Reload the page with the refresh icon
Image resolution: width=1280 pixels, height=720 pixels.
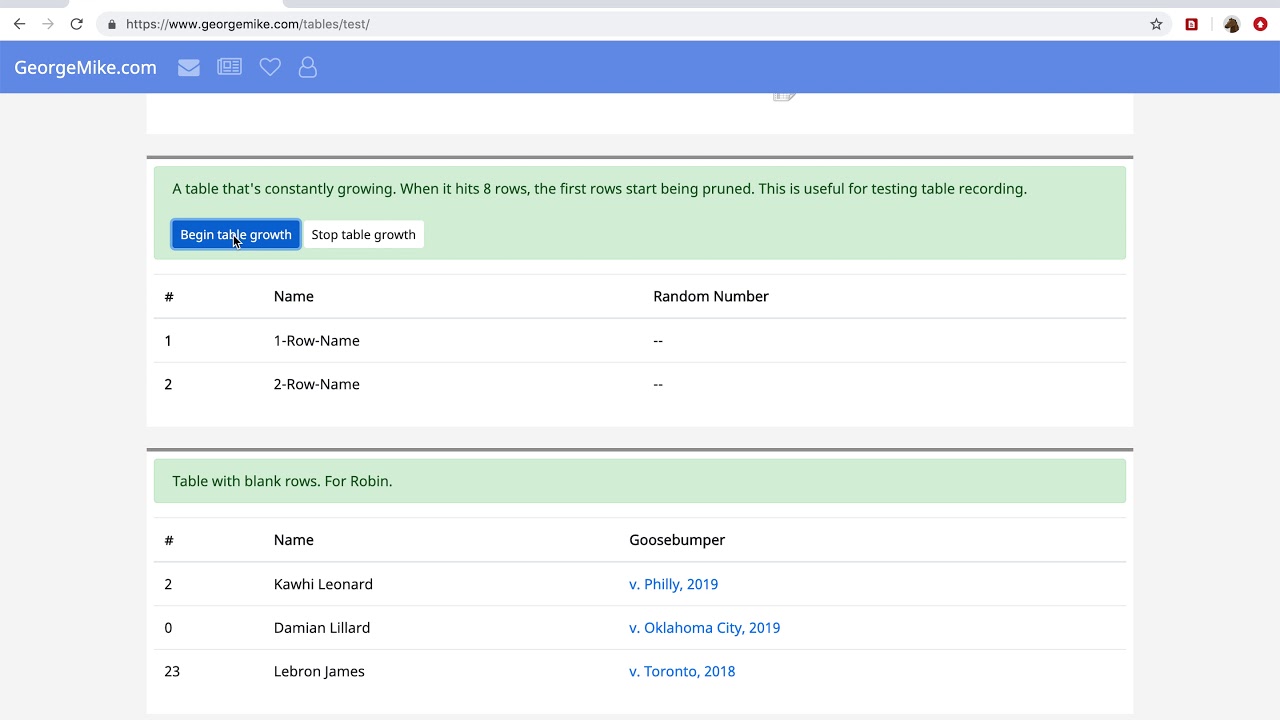click(x=76, y=24)
